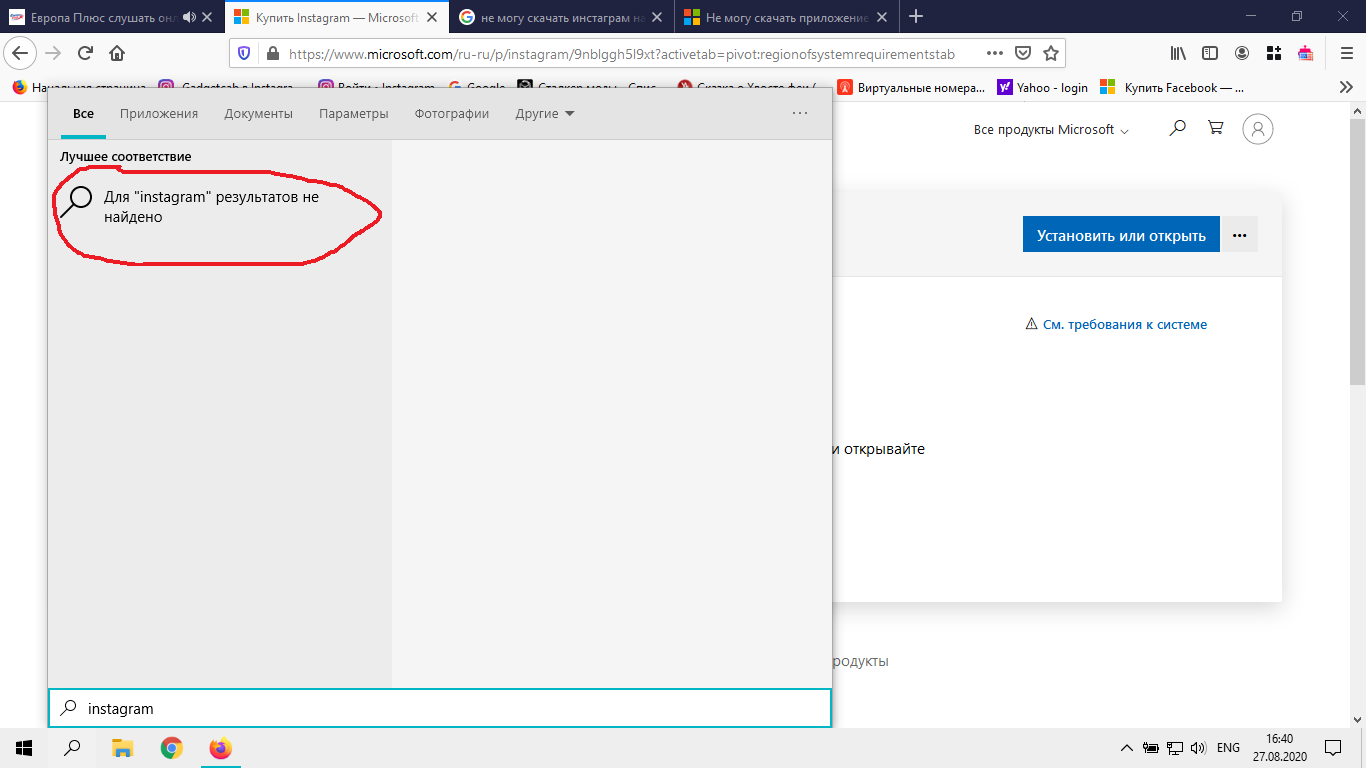Open the browser home page
The height and width of the screenshot is (768, 1366).
click(x=117, y=53)
